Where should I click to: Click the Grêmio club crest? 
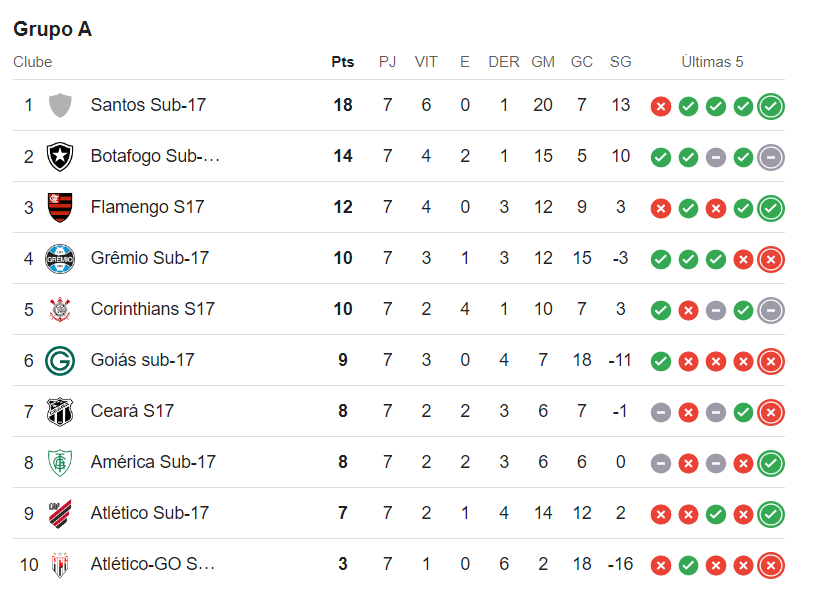(60, 258)
